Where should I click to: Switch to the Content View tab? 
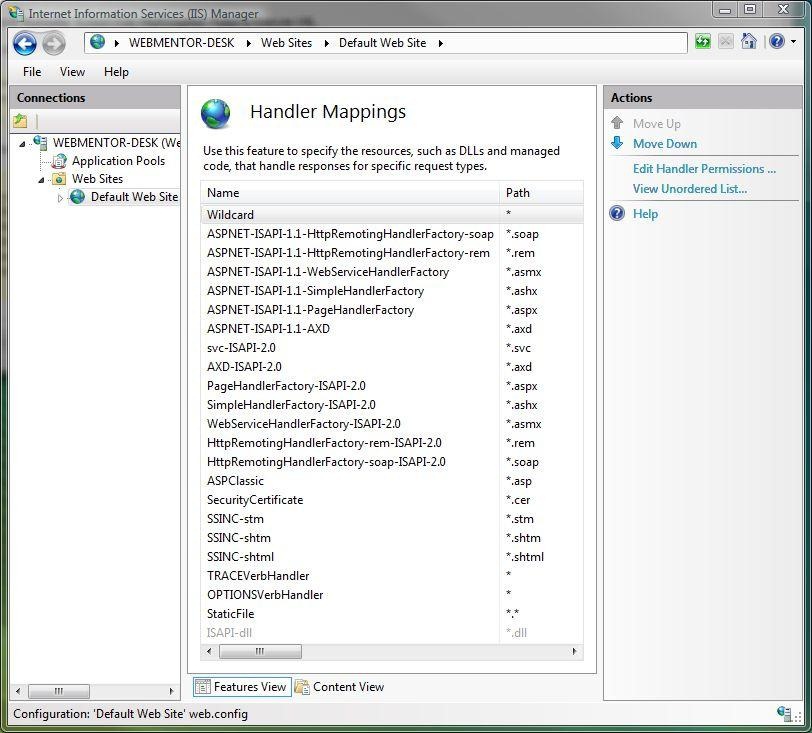[340, 687]
